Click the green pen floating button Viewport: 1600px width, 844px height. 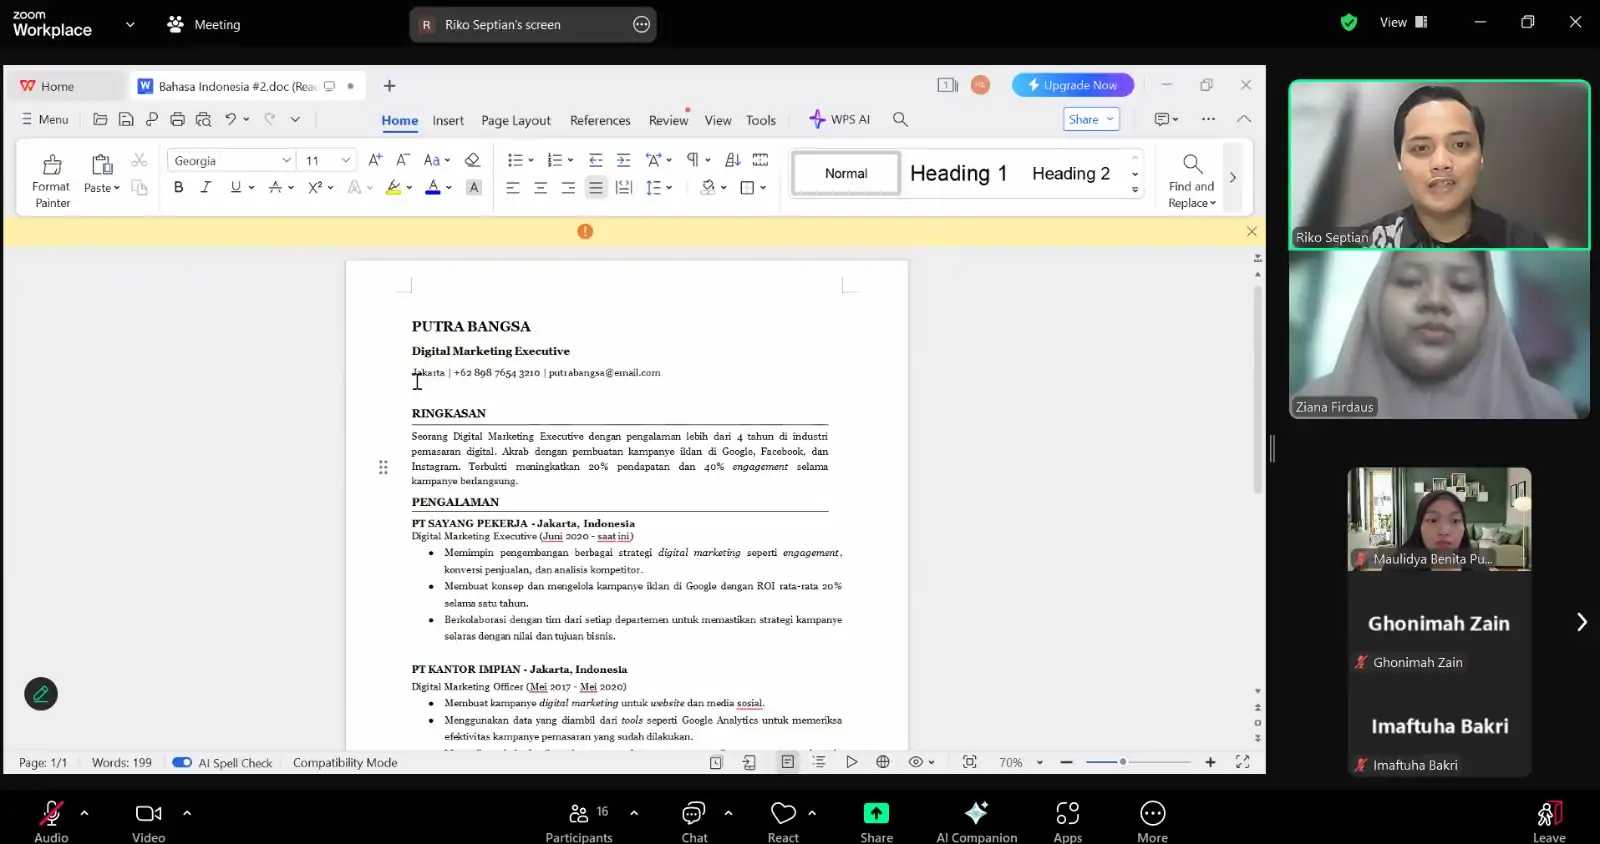(x=41, y=694)
